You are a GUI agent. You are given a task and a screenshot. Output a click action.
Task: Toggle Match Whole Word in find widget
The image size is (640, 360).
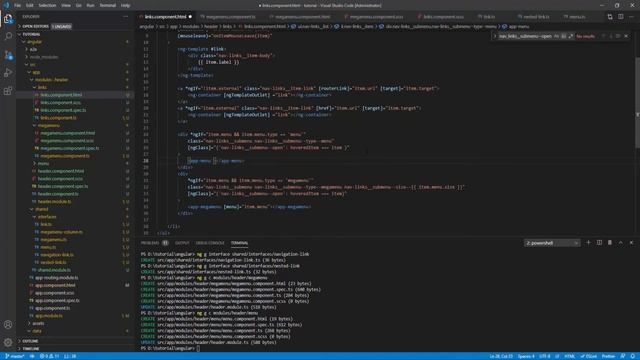564,36
